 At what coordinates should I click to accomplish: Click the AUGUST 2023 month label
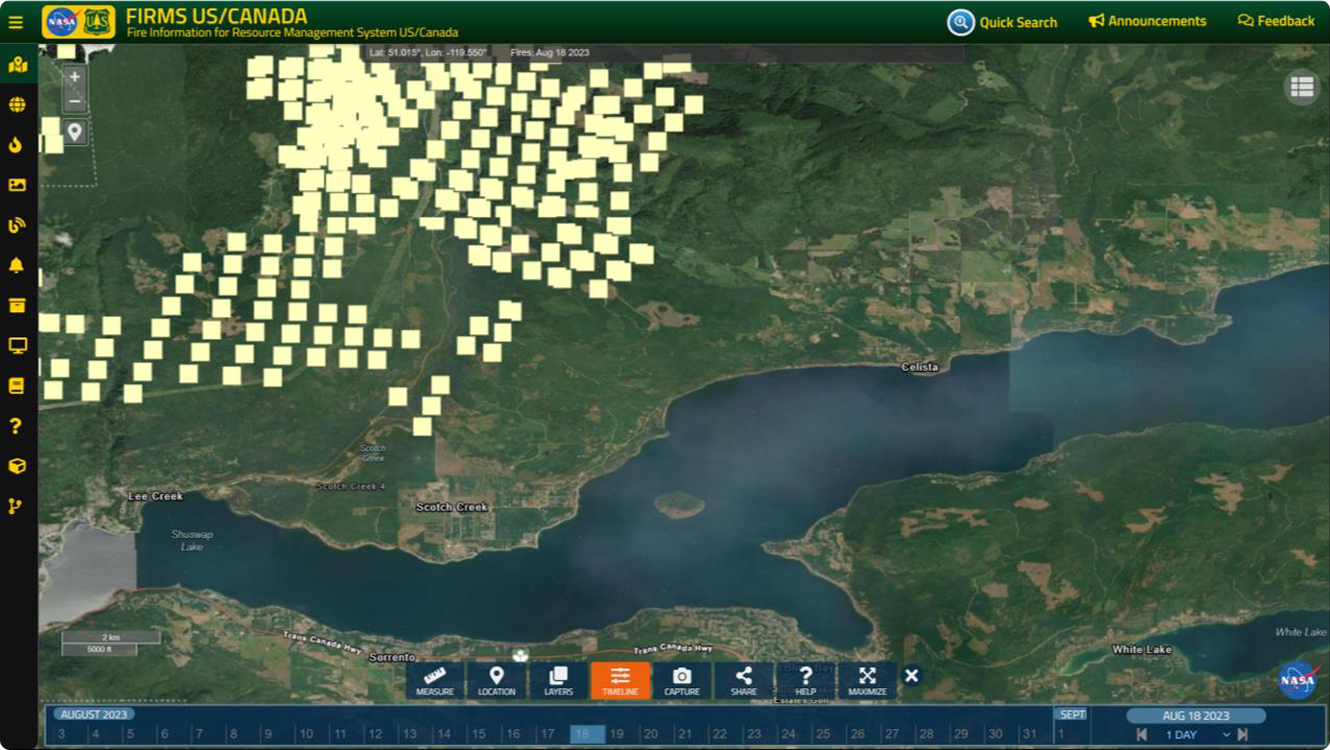click(94, 714)
